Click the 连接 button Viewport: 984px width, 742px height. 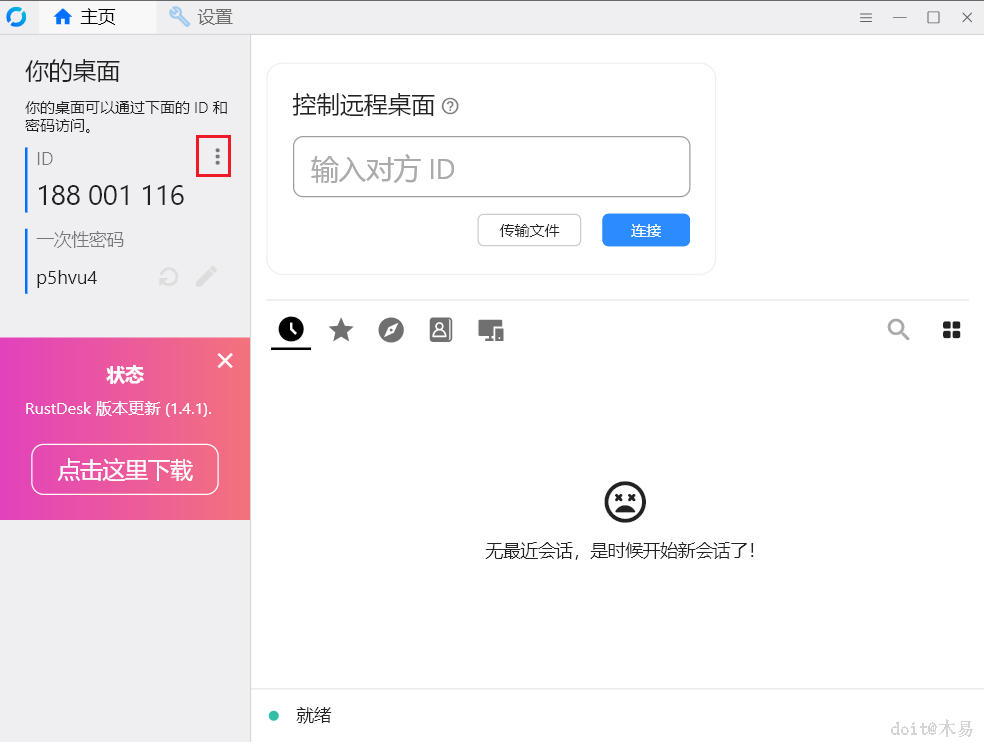[645, 230]
